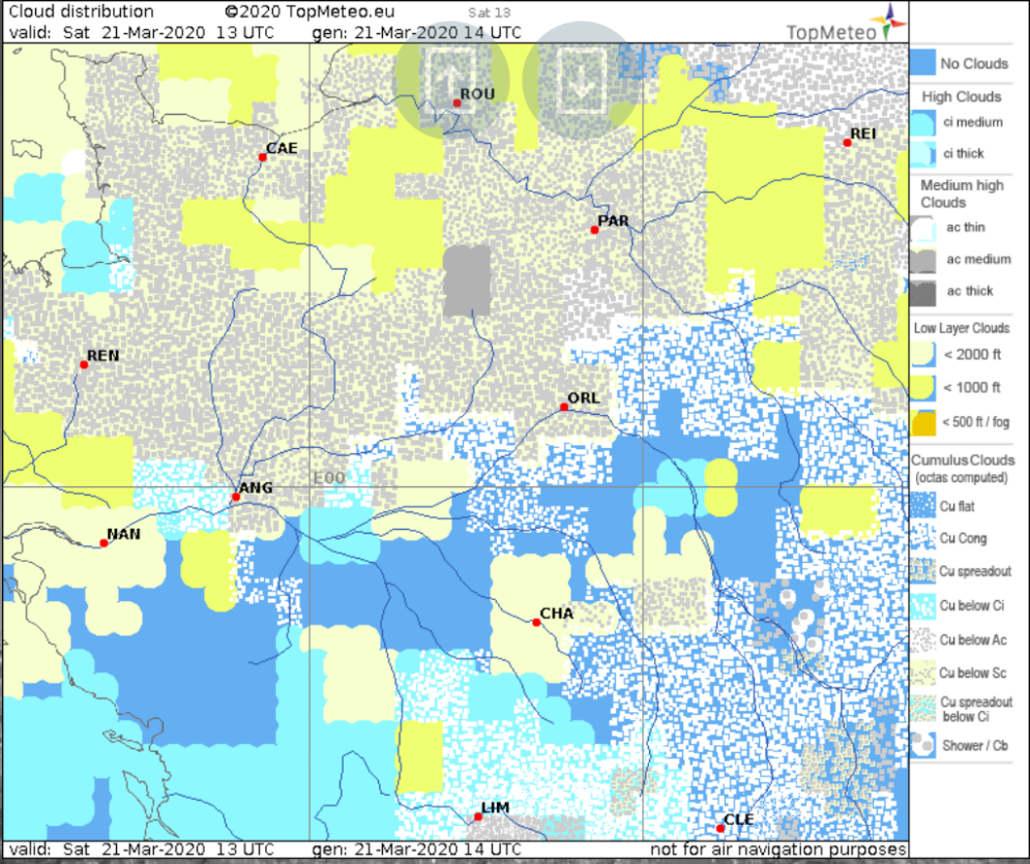Select the Cu below Sc legend swatch
1030x864 pixels.
[x=922, y=673]
